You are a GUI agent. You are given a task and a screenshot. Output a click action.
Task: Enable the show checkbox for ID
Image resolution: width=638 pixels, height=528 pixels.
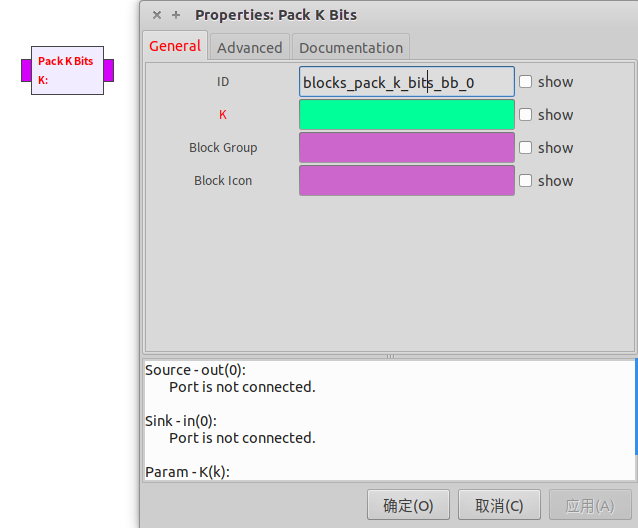point(526,82)
